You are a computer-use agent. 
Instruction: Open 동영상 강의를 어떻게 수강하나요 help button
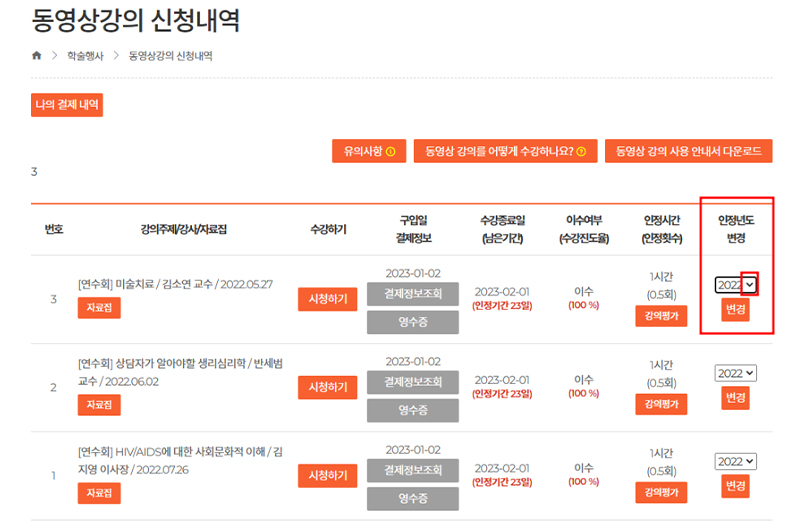point(505,151)
